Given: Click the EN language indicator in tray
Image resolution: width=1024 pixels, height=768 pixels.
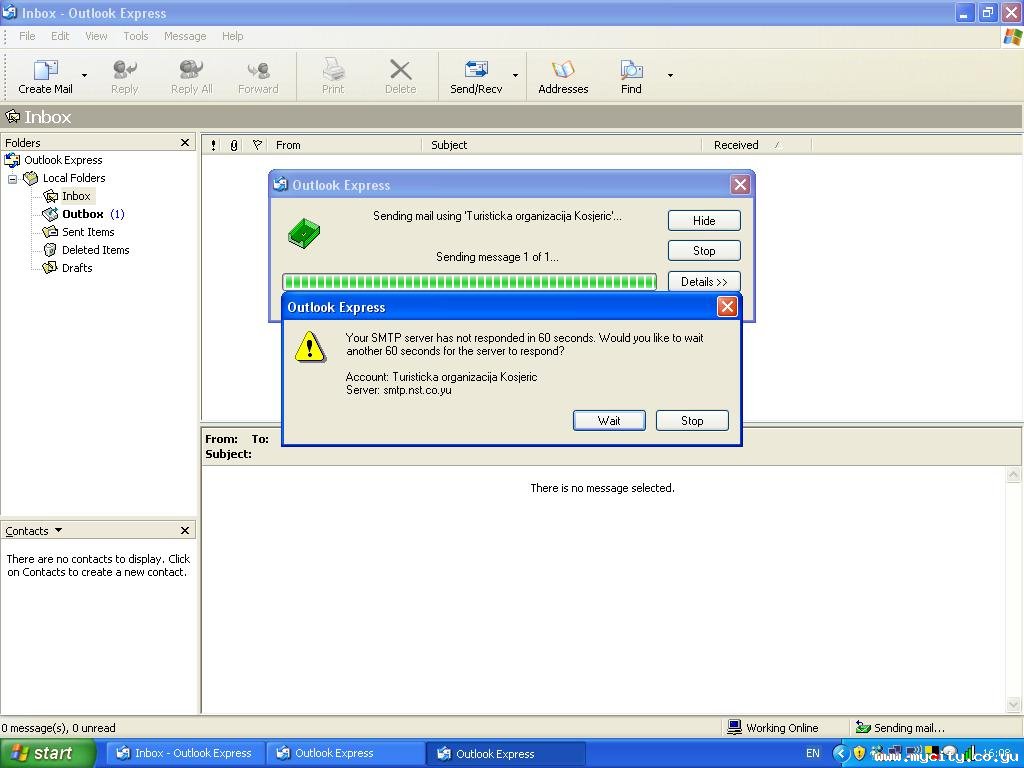Looking at the screenshot, I should coord(812,753).
